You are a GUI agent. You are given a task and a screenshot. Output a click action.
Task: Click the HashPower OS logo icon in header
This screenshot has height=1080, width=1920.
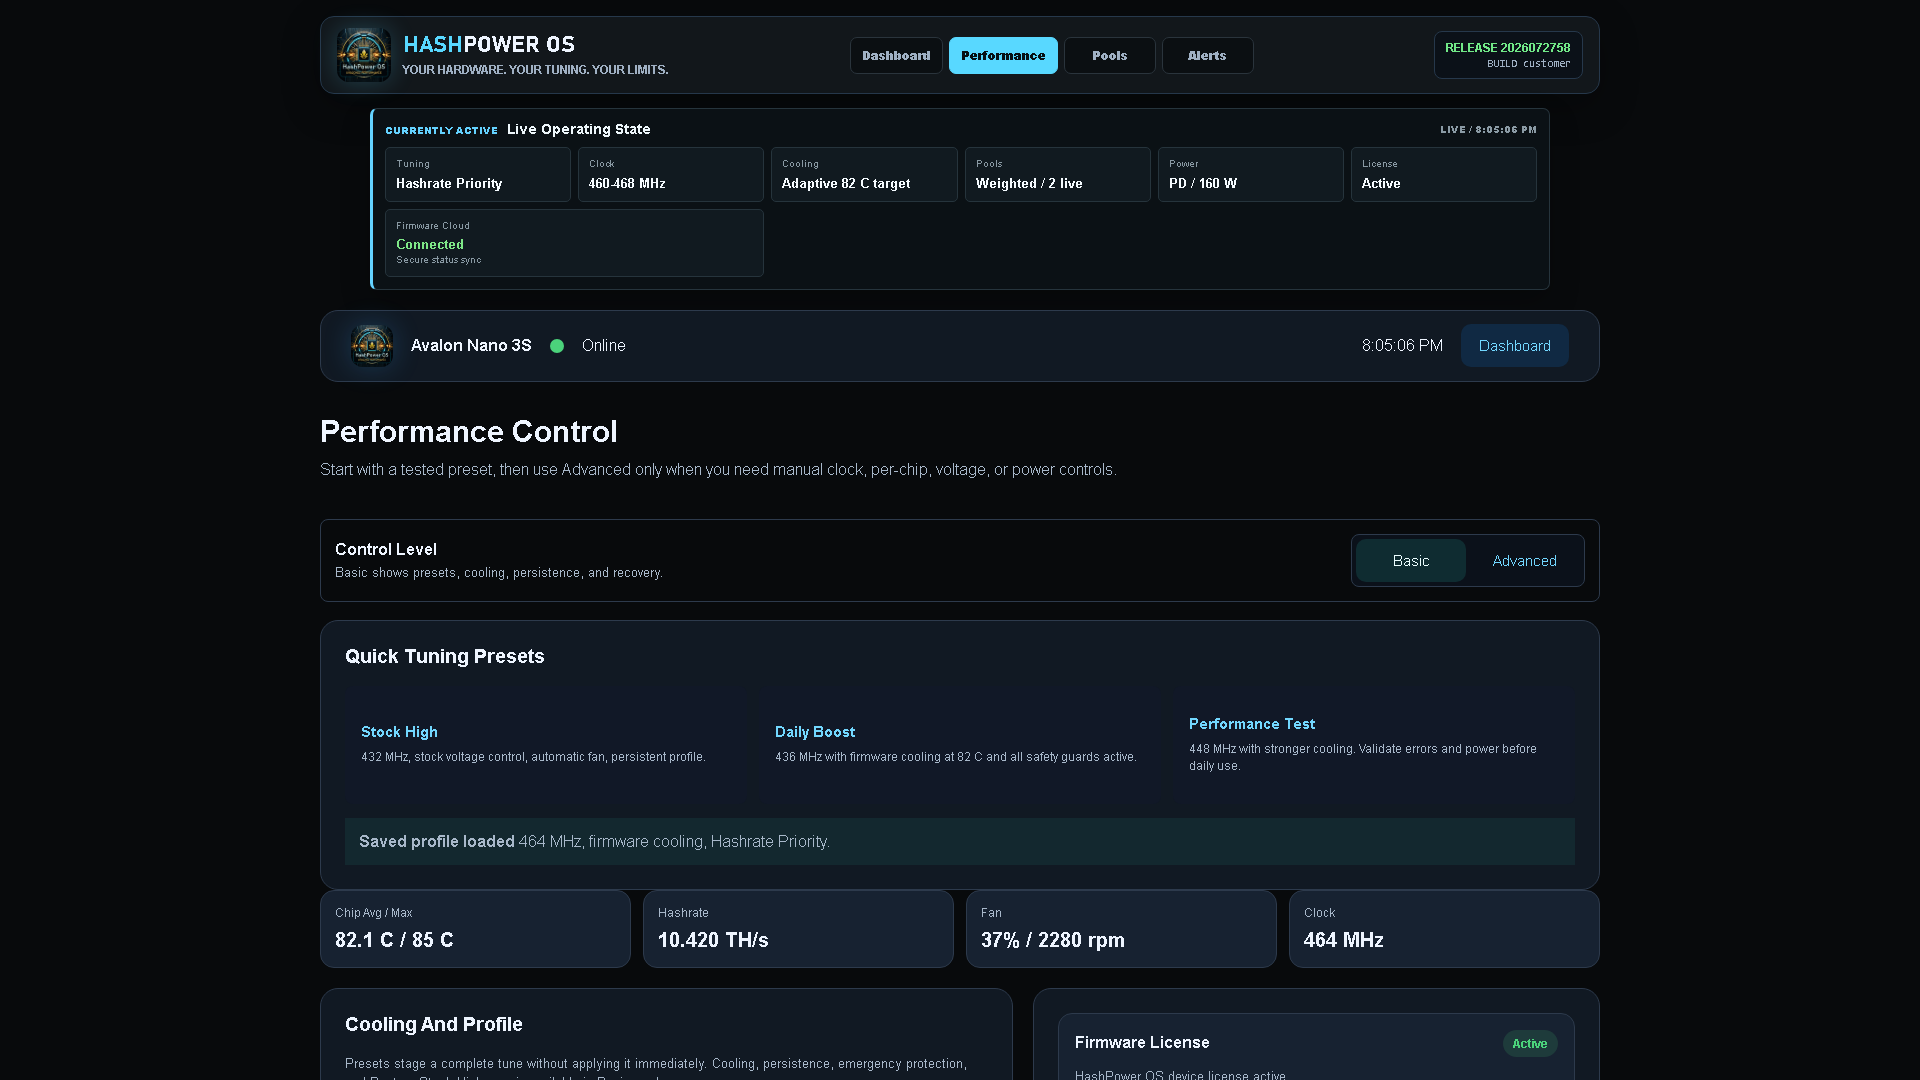point(363,55)
